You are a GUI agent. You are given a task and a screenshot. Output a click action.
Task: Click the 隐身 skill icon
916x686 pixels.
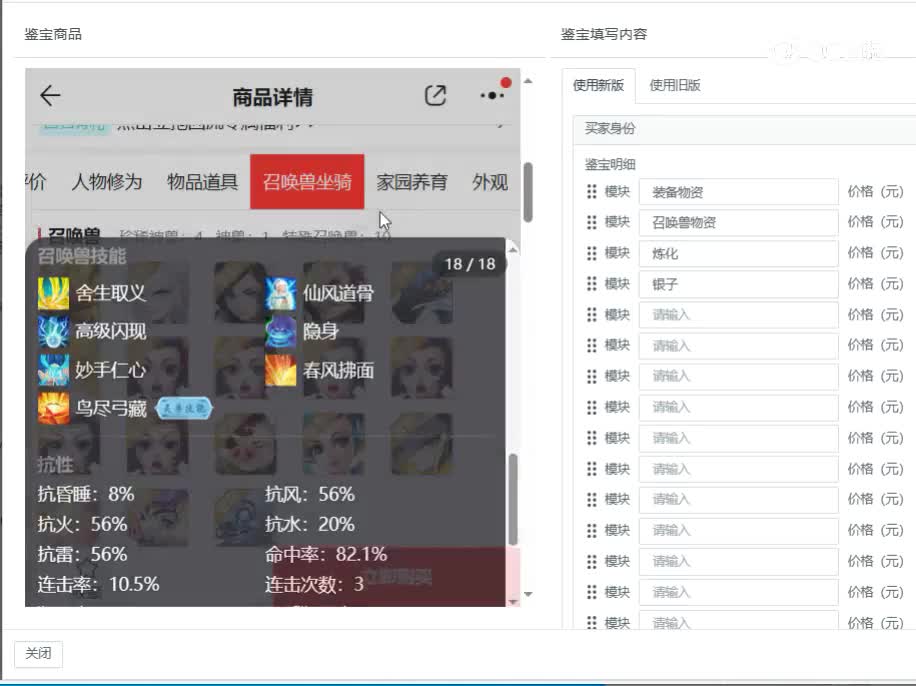coord(280,332)
